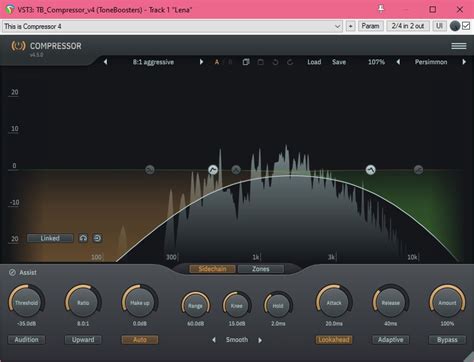Click the redo arrow icon
Screen dimensions: 474x362
coord(290,62)
